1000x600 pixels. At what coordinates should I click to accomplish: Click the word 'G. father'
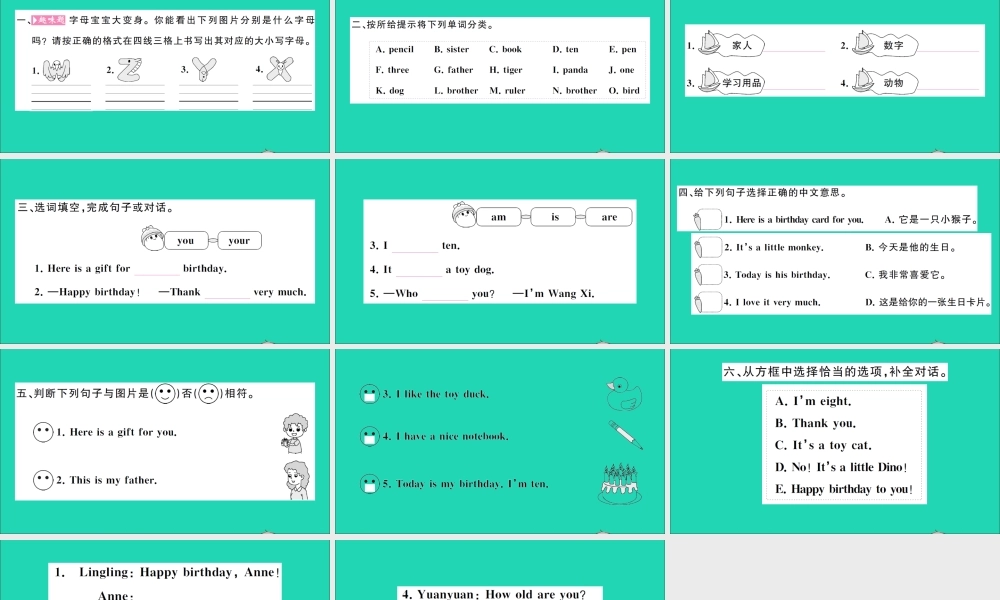[x=453, y=70]
